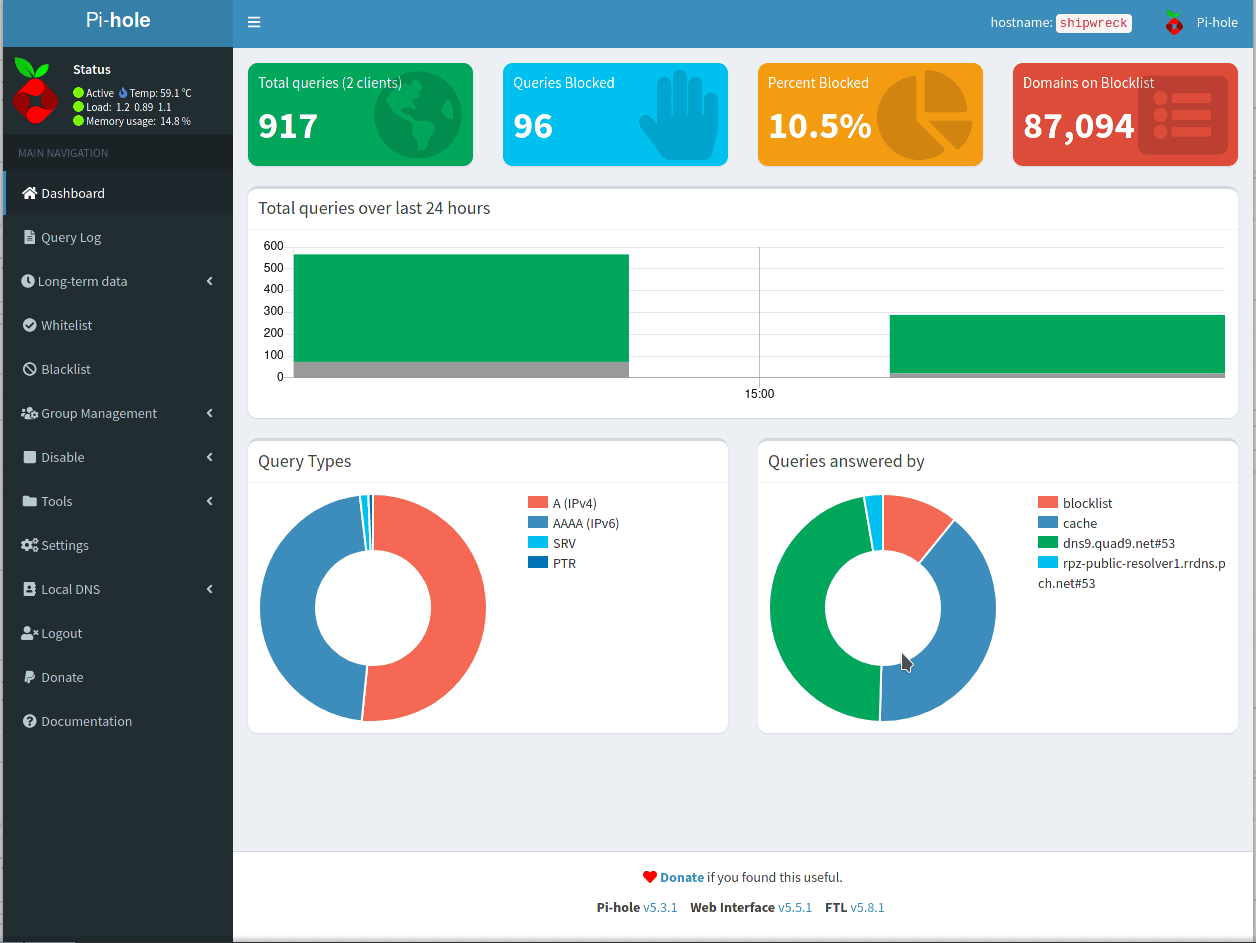
Task: Click the Queries Blocked 96 value
Action: coord(533,126)
